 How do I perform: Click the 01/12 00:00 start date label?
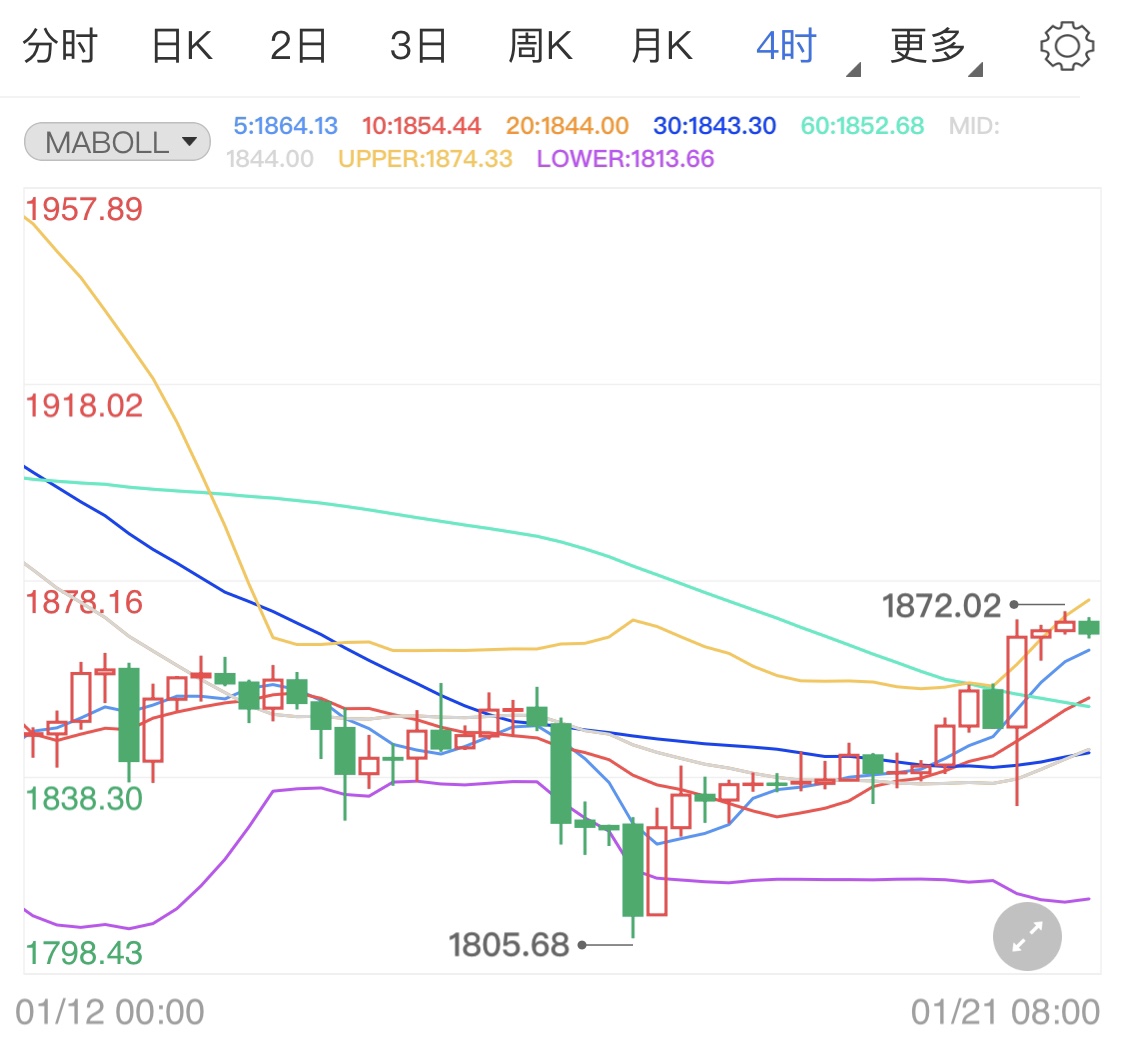click(110, 1013)
